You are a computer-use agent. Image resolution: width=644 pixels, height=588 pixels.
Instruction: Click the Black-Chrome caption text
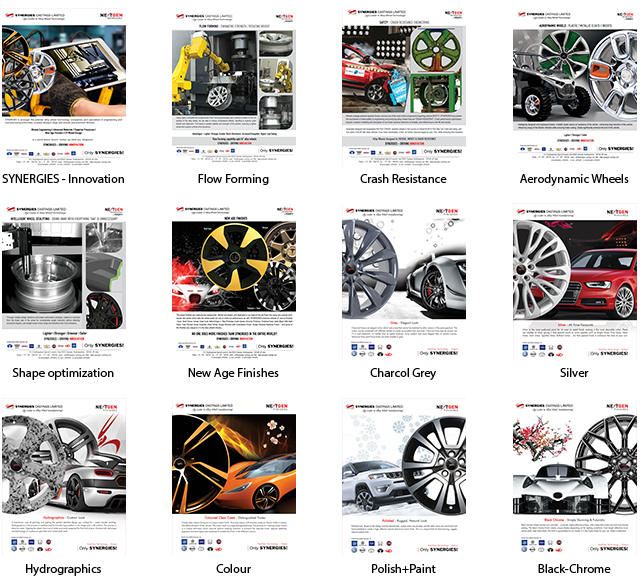[x=574, y=569]
